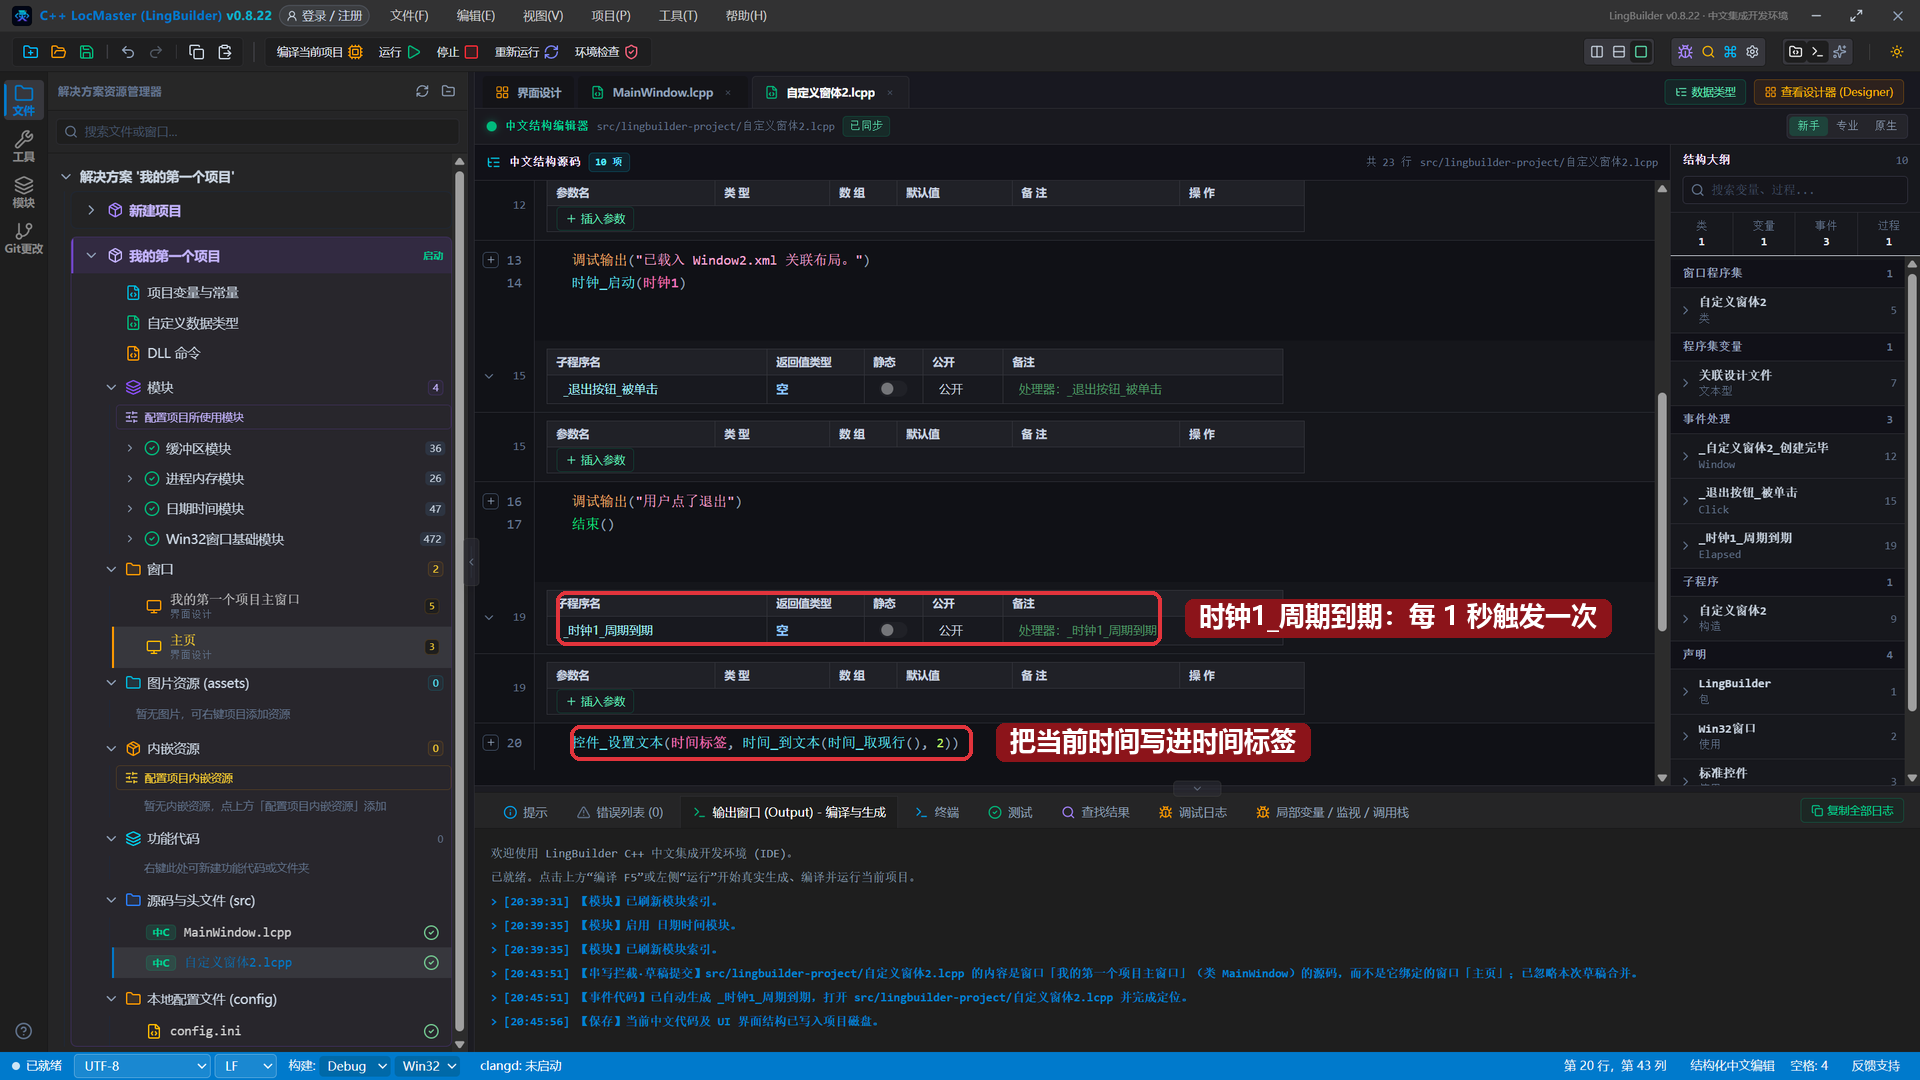This screenshot has width=1920, height=1080.
Task: Select the 原生 mode option
Action: (1886, 126)
